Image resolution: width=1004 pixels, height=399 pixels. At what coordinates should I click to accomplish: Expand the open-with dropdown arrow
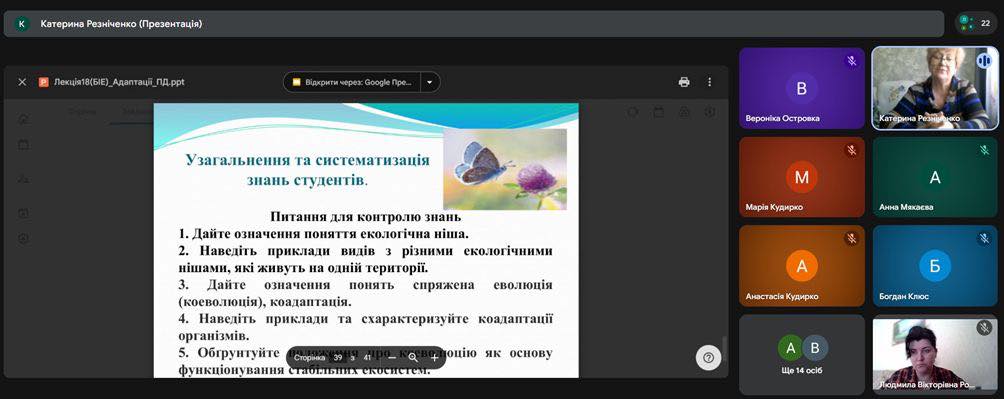pos(430,82)
